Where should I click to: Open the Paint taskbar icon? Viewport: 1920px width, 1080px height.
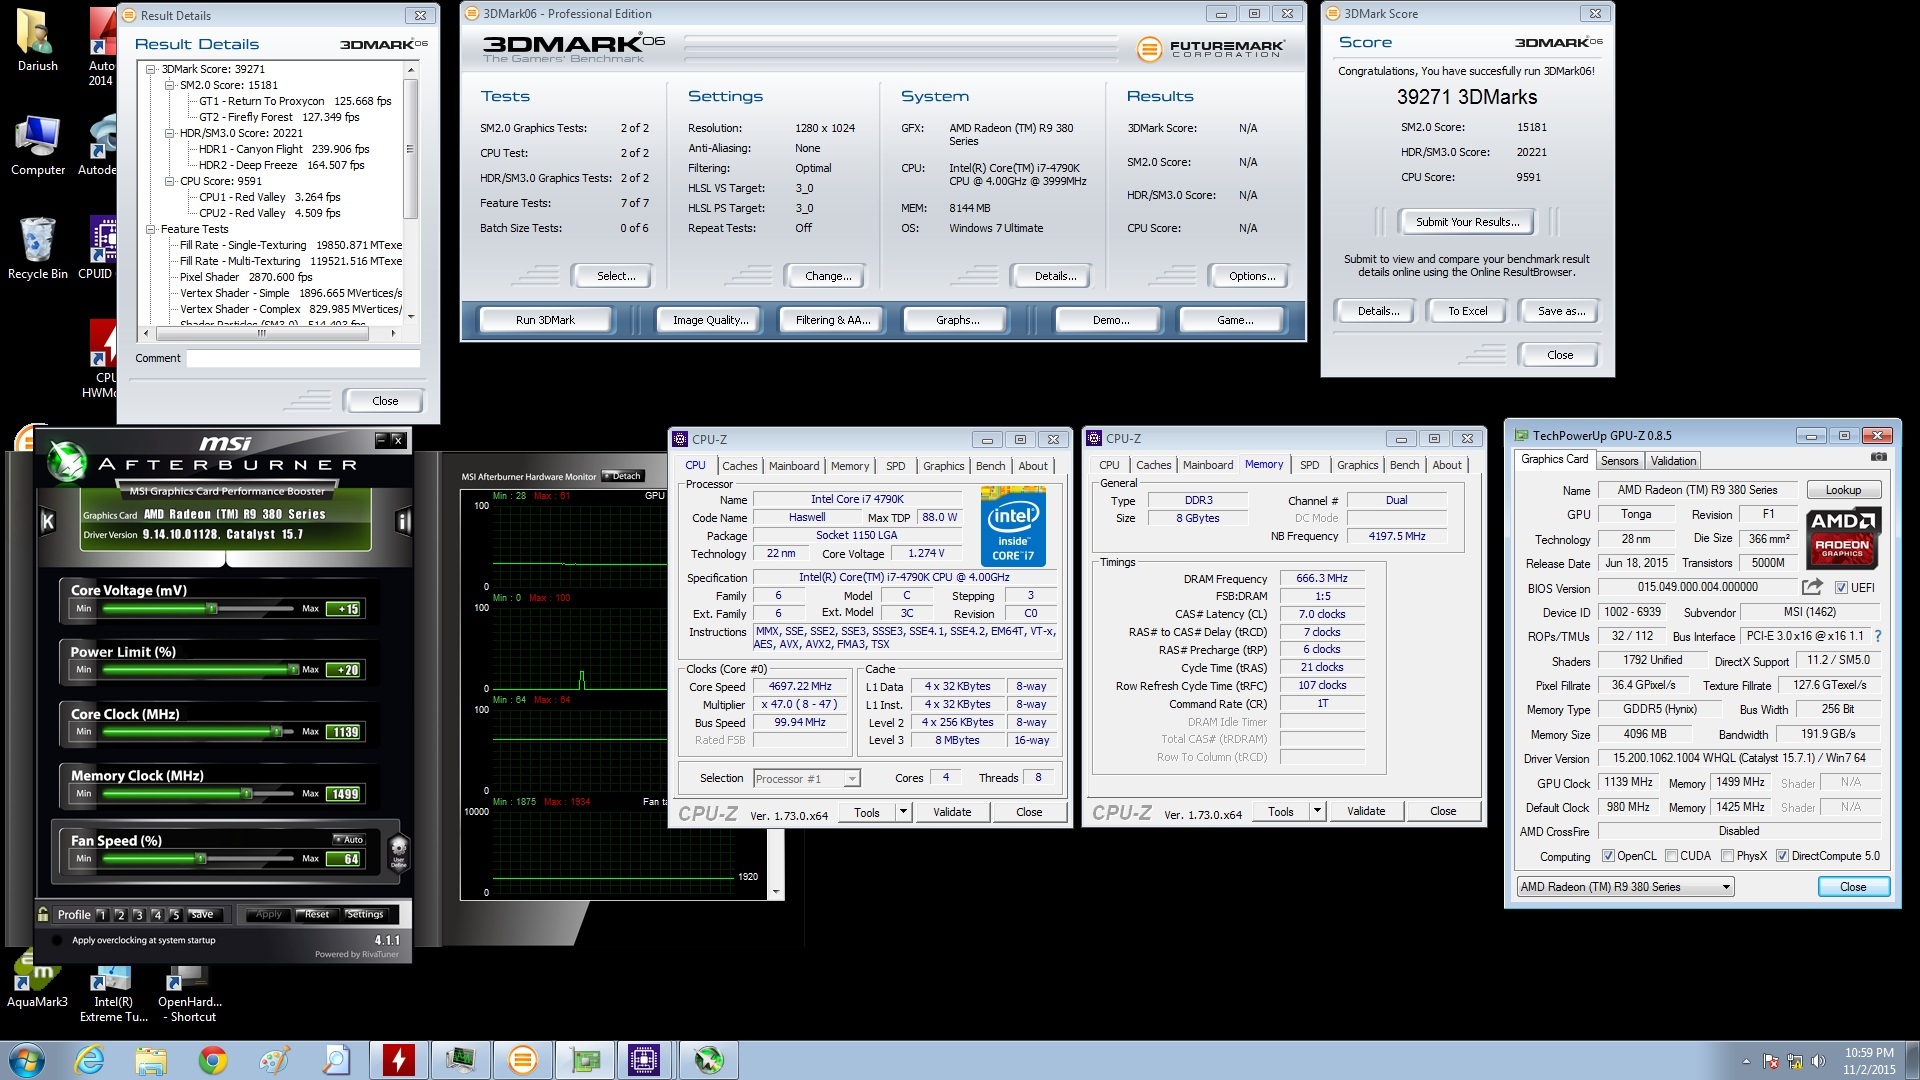pos(274,1060)
